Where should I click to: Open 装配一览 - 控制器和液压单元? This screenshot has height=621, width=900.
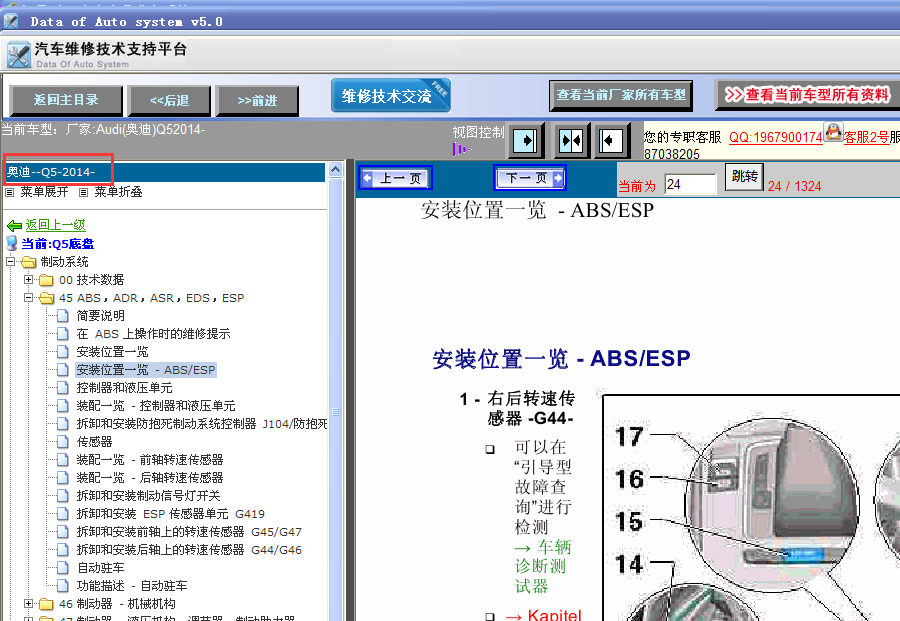(156, 406)
